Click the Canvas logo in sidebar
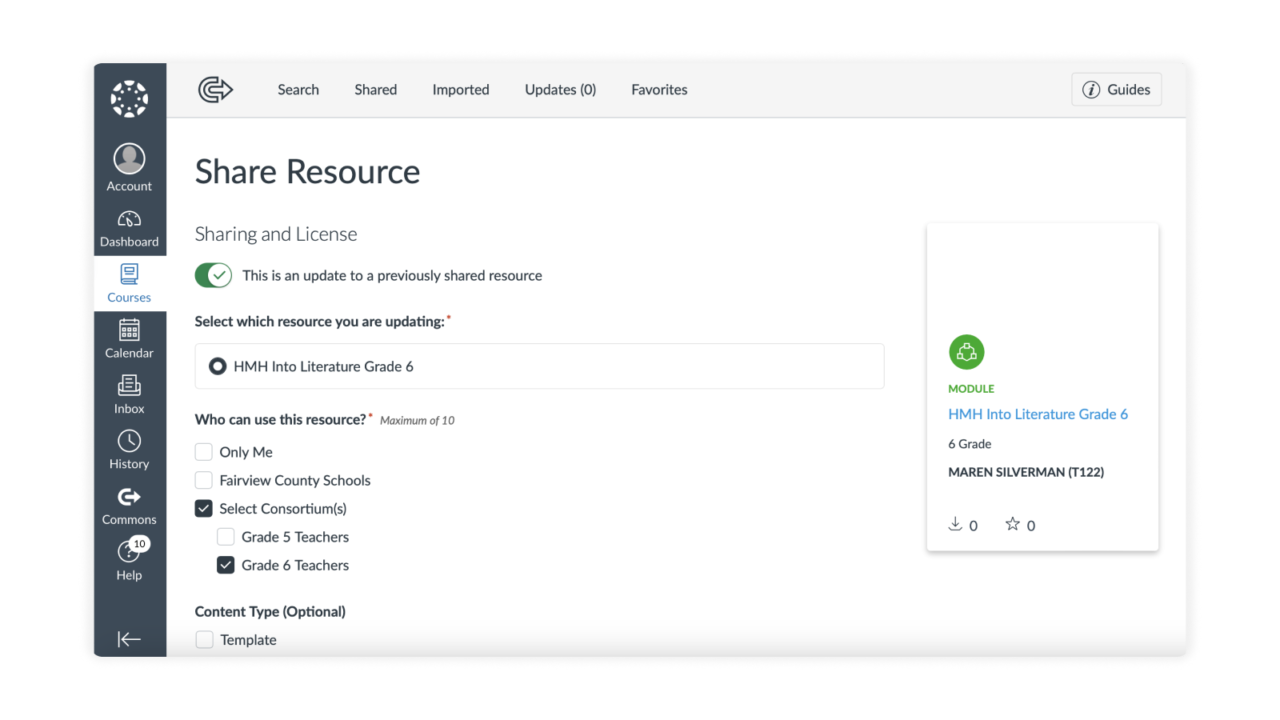The height and width of the screenshot is (720, 1280). 129,99
